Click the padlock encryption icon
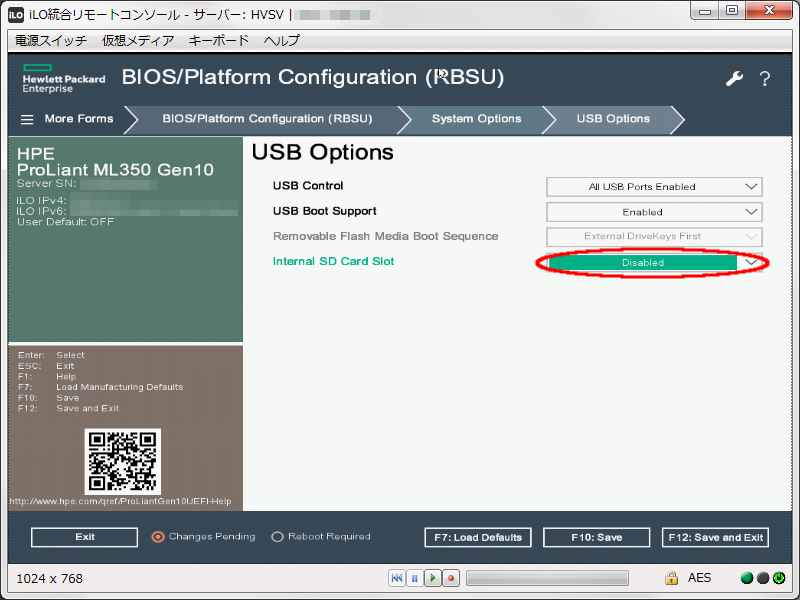Image resolution: width=800 pixels, height=600 pixels. (x=671, y=578)
